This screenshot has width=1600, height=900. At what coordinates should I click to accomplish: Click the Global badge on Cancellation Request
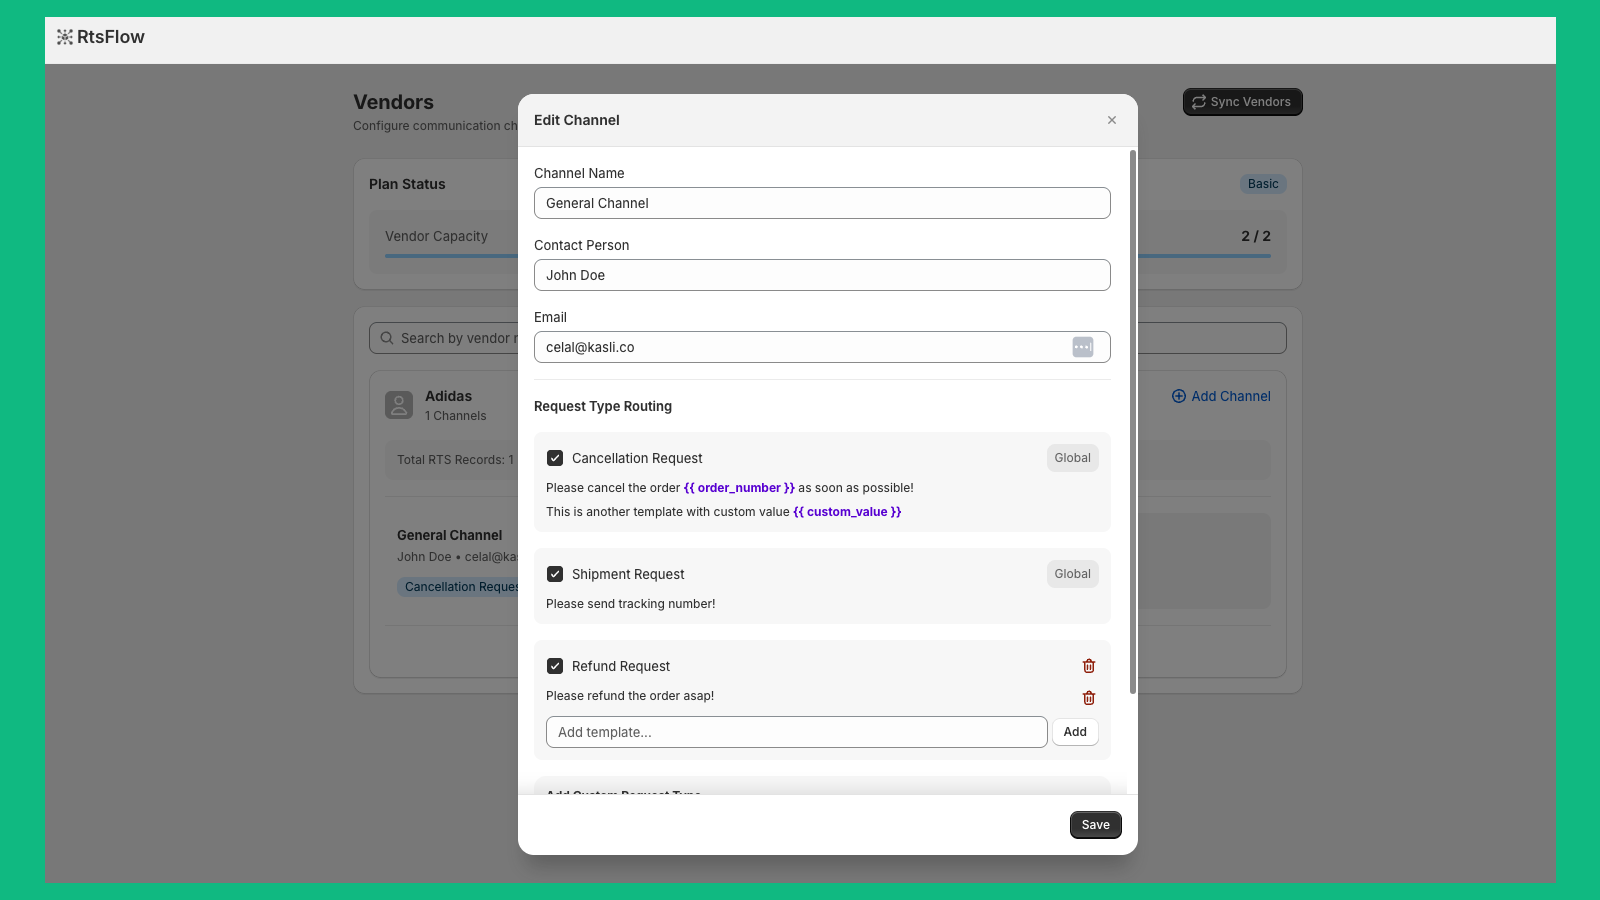point(1073,458)
